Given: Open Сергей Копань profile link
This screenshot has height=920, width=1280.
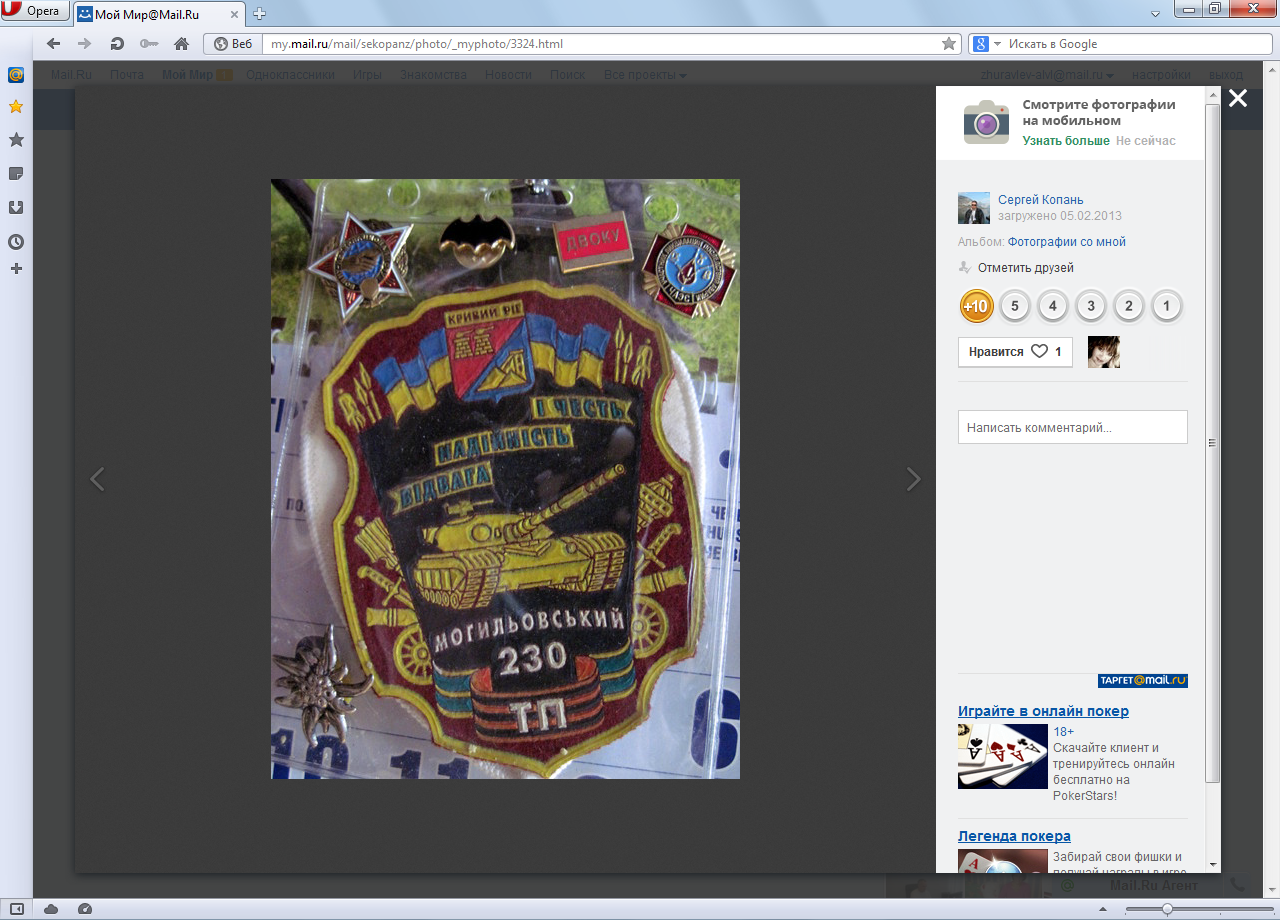Looking at the screenshot, I should [1040, 200].
